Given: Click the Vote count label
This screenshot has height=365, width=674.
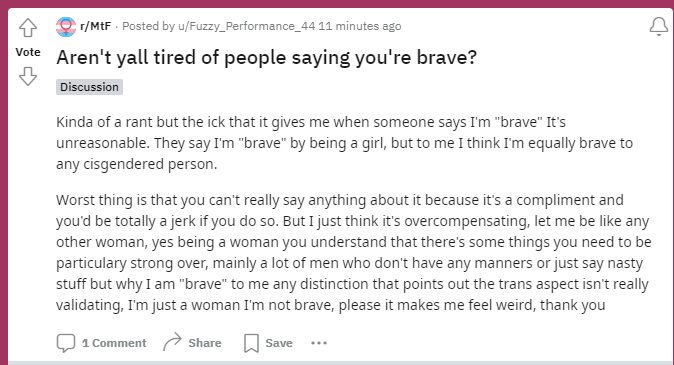Looking at the screenshot, I should click(x=28, y=52).
